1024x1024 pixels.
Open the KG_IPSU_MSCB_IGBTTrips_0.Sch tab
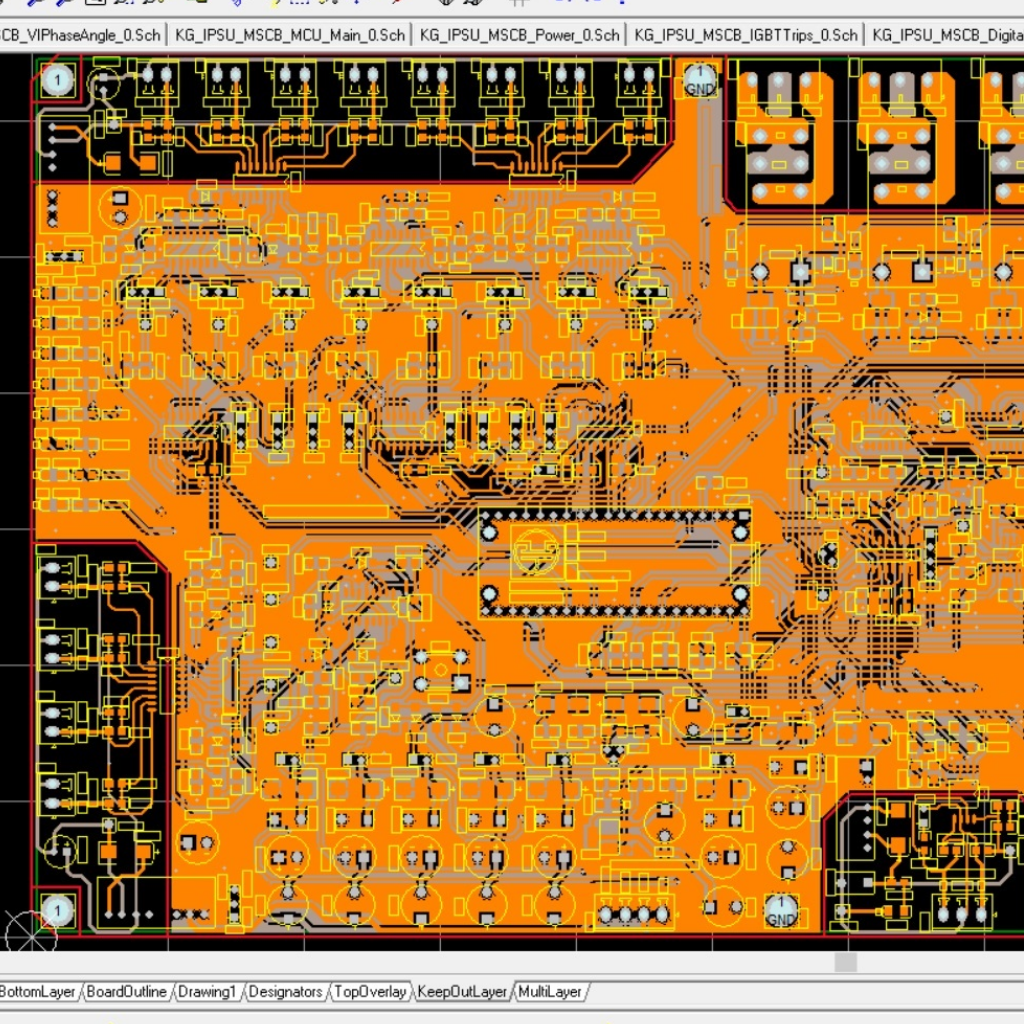tap(745, 33)
